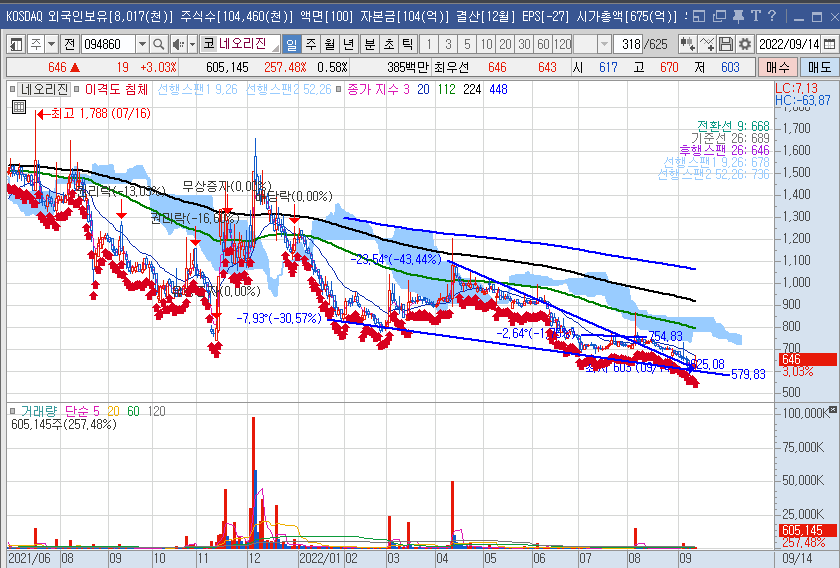Toggle the 코 KOSDAQ market marker
The width and height of the screenshot is (840, 568).
(209, 44)
